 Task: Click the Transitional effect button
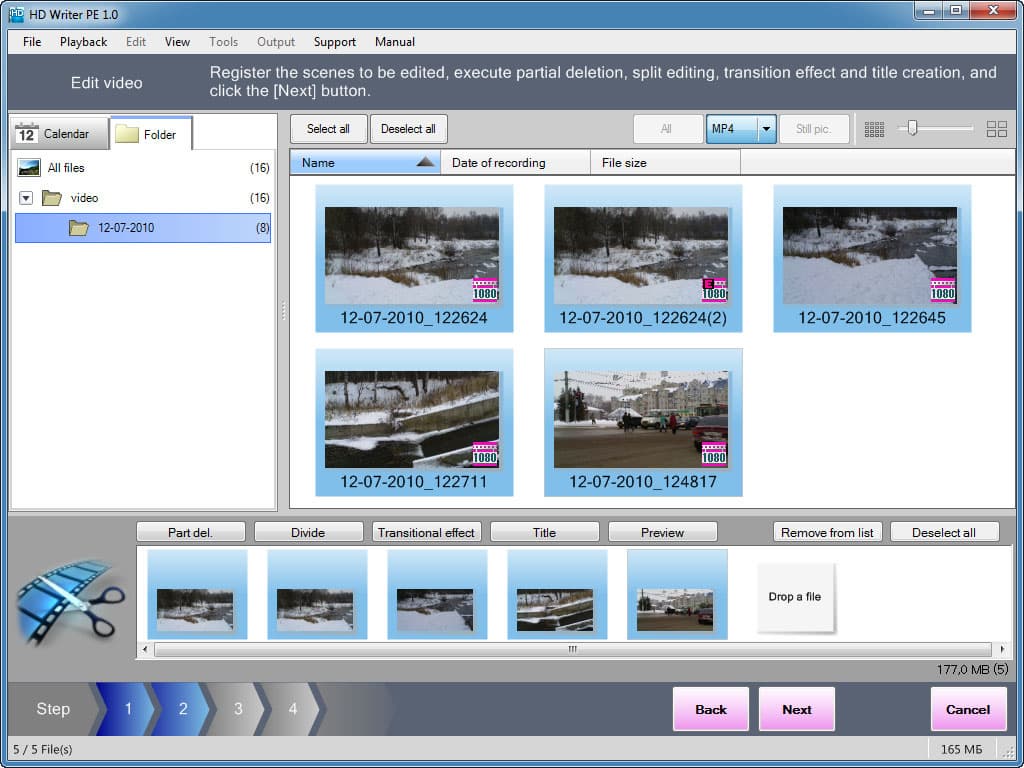tap(426, 532)
